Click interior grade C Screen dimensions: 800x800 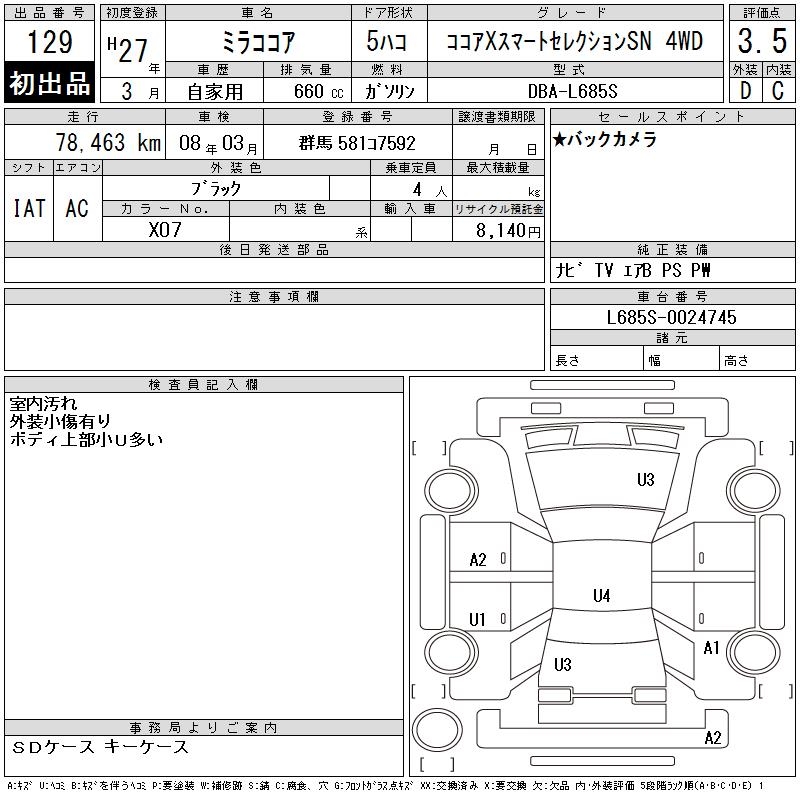778,91
